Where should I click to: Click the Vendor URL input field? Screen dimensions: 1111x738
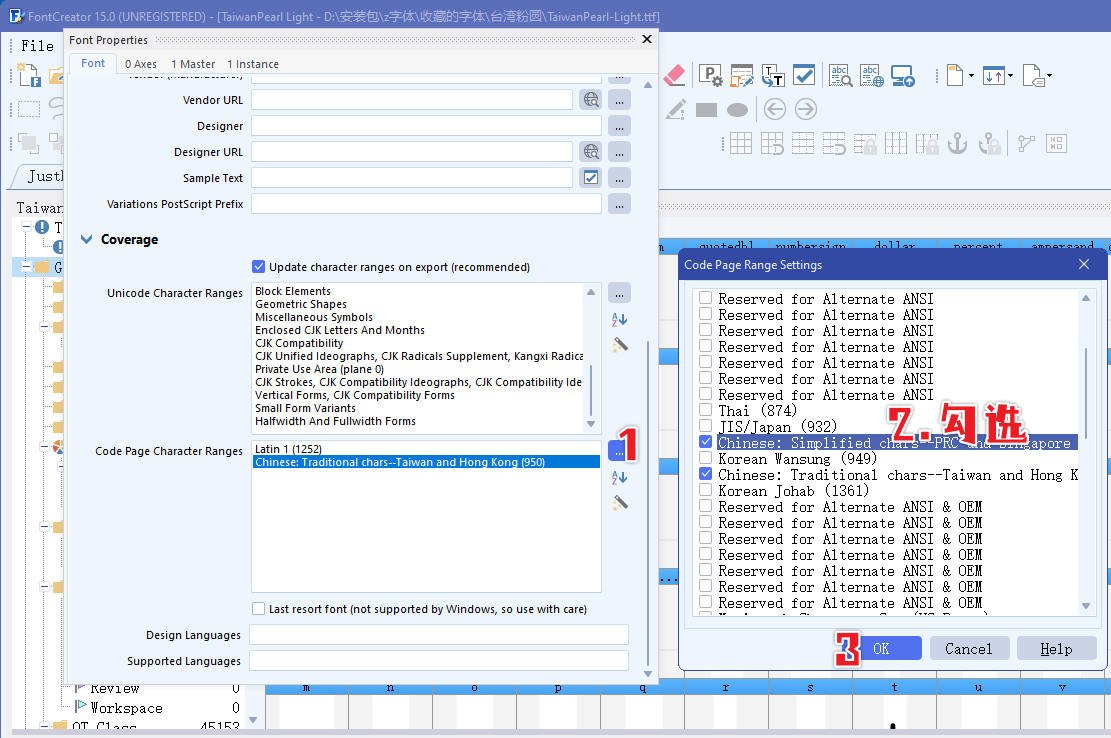tap(412, 100)
